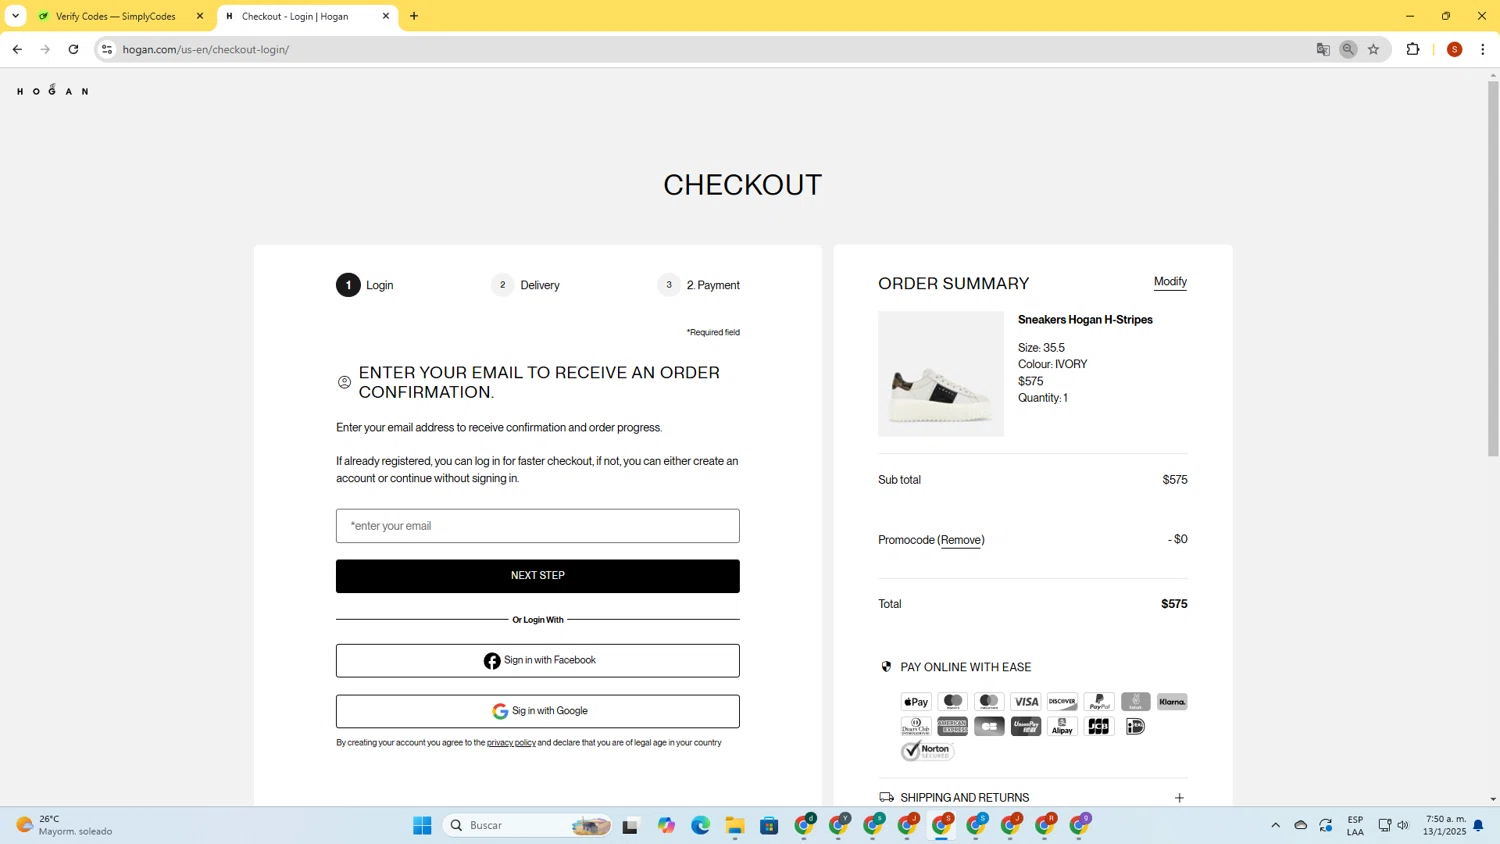
Task: Click the iDEAL payment icon
Action: [x=1135, y=726]
